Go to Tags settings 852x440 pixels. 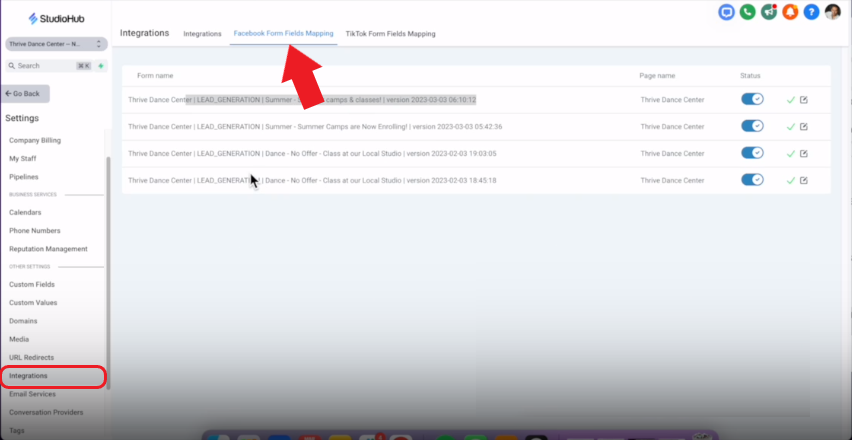point(17,431)
